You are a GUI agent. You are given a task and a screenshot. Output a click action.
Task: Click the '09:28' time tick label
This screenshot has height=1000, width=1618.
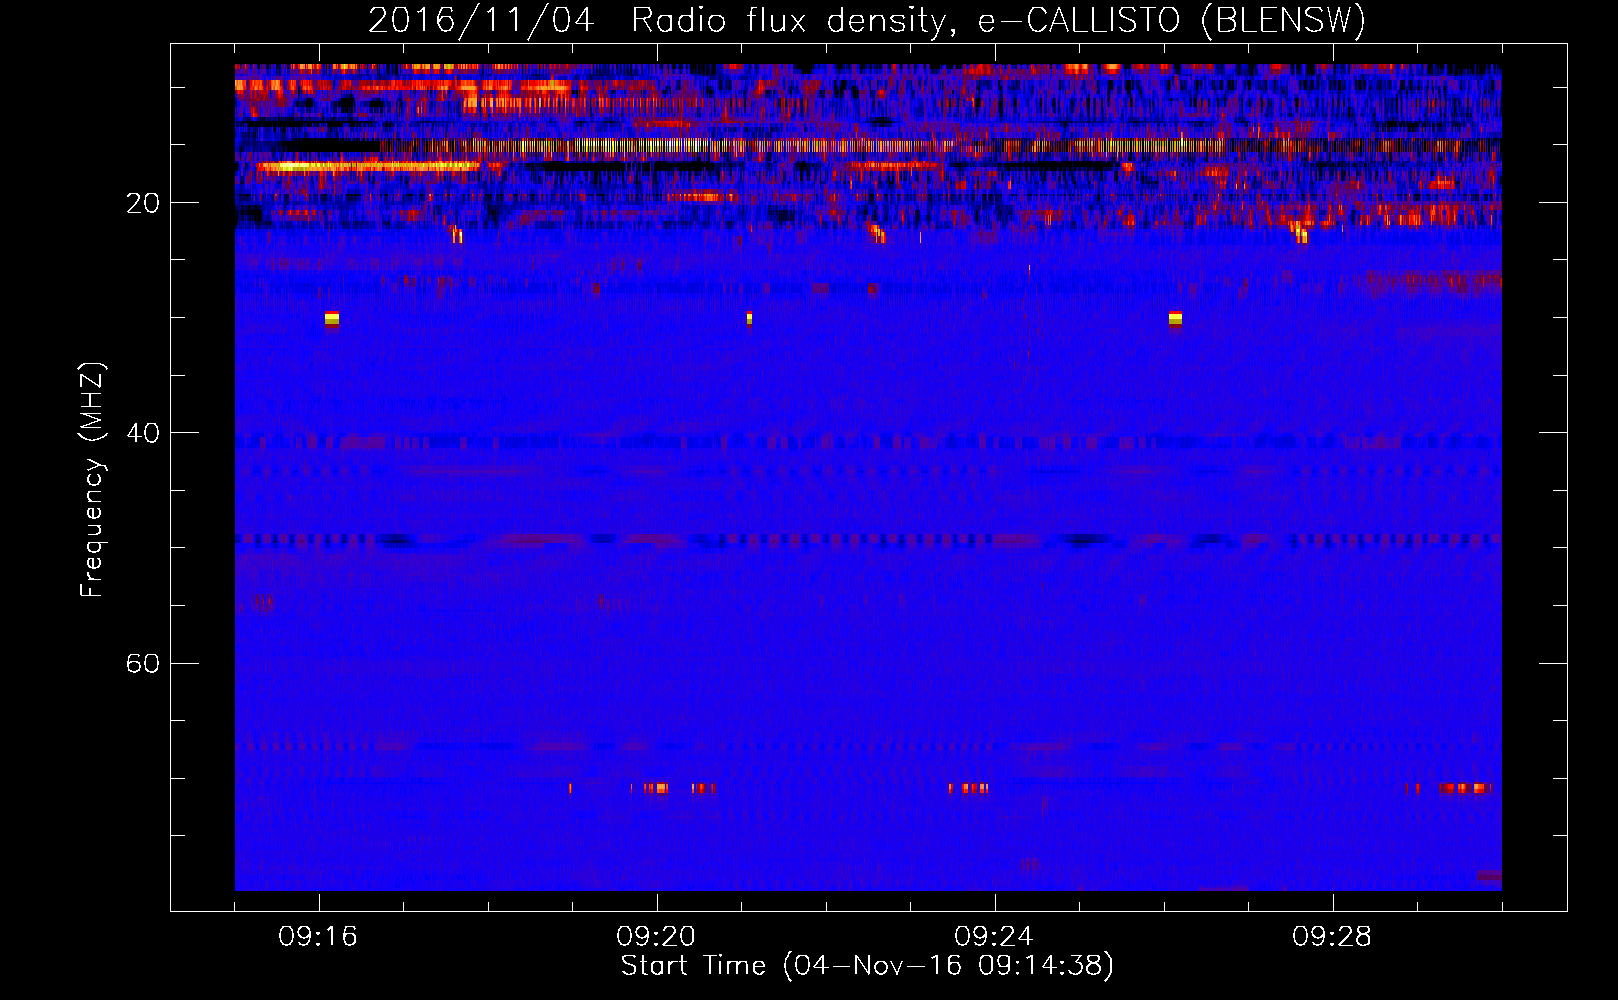tap(1332, 937)
